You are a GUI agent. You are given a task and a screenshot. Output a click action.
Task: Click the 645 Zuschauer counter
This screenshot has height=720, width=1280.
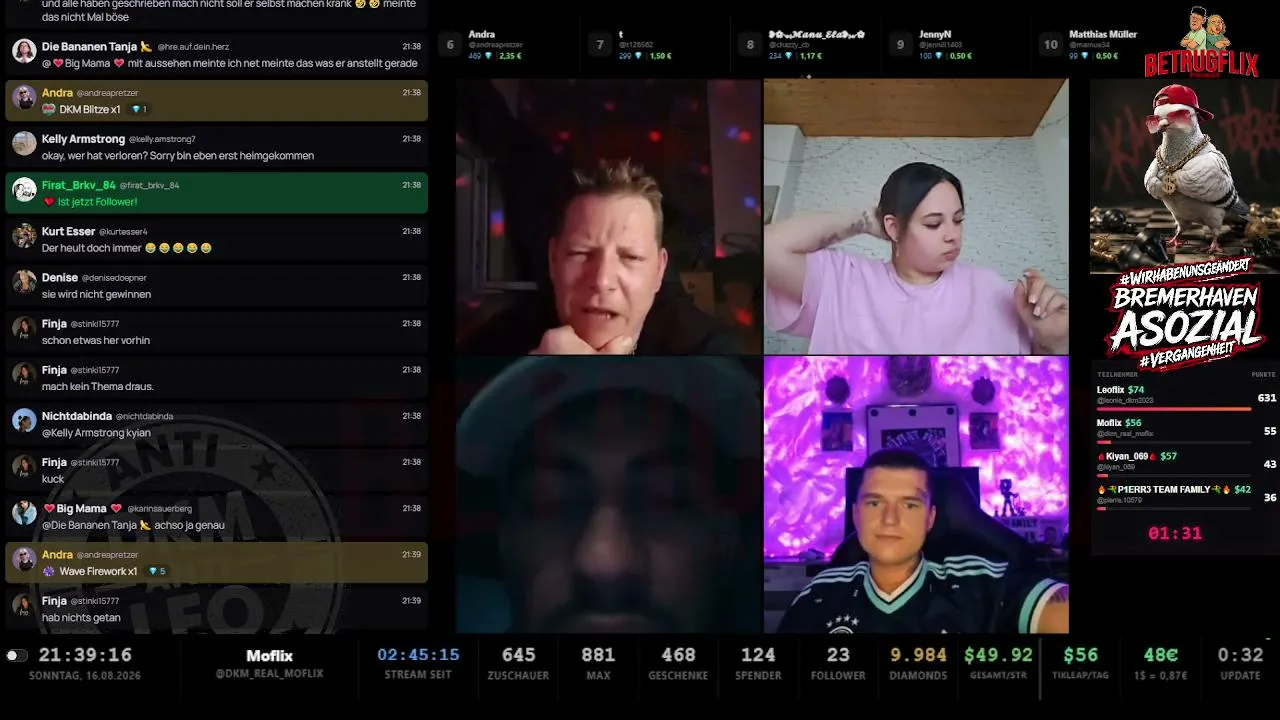pos(519,655)
